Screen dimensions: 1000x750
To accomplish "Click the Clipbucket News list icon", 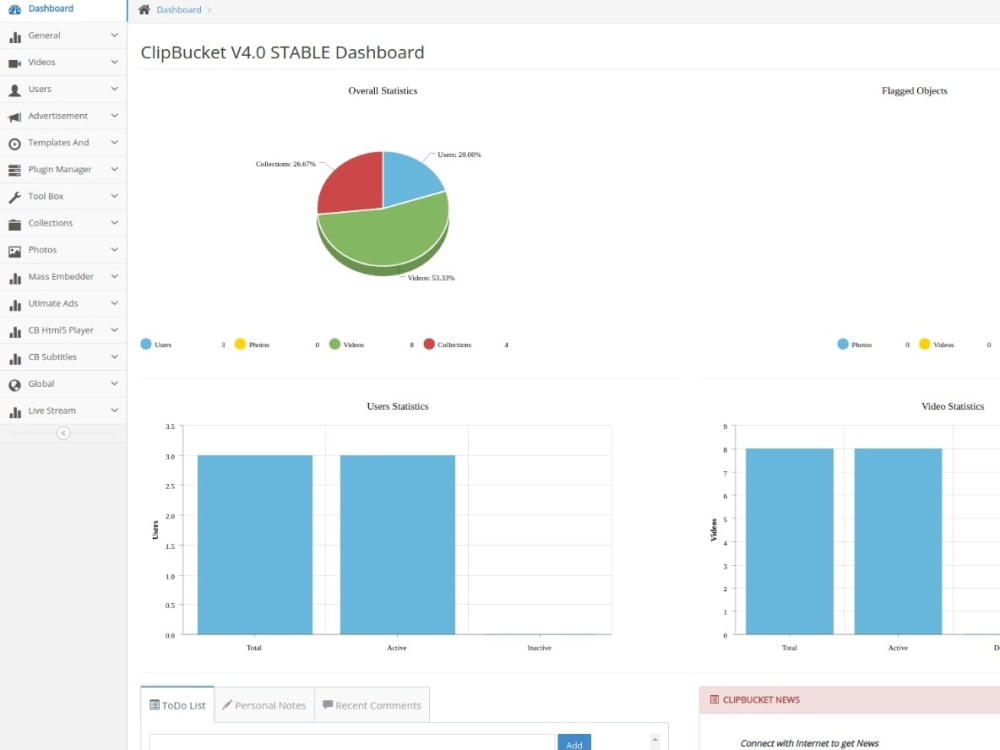I will click(714, 700).
